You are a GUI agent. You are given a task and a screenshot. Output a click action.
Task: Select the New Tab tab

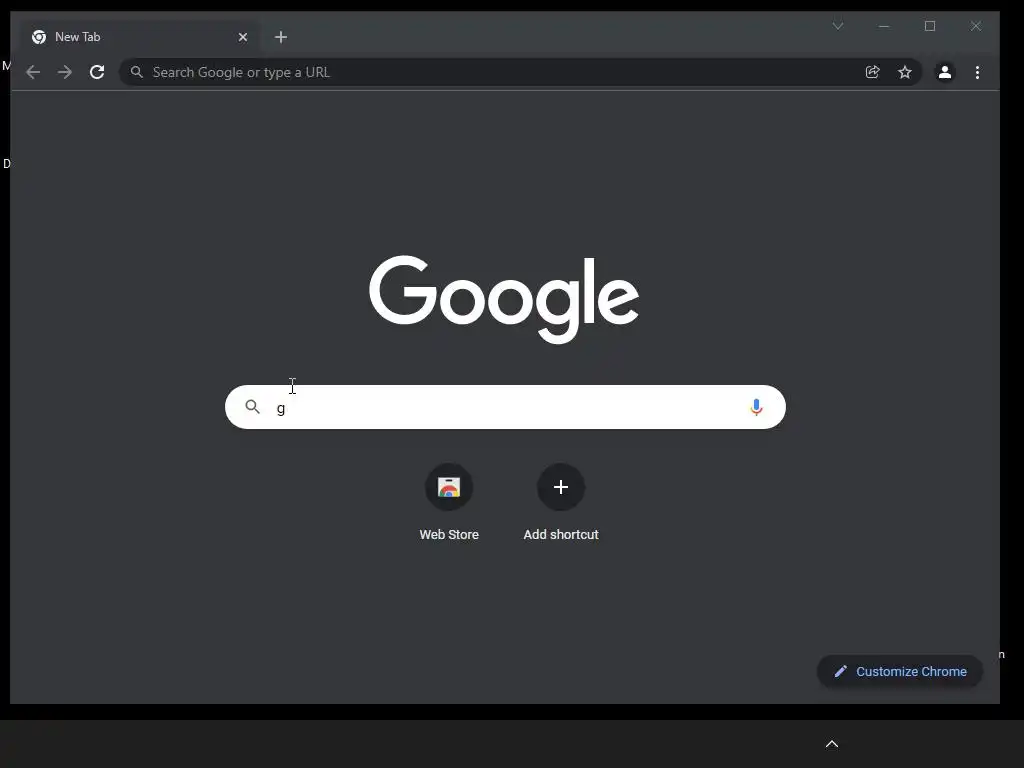pos(139,37)
